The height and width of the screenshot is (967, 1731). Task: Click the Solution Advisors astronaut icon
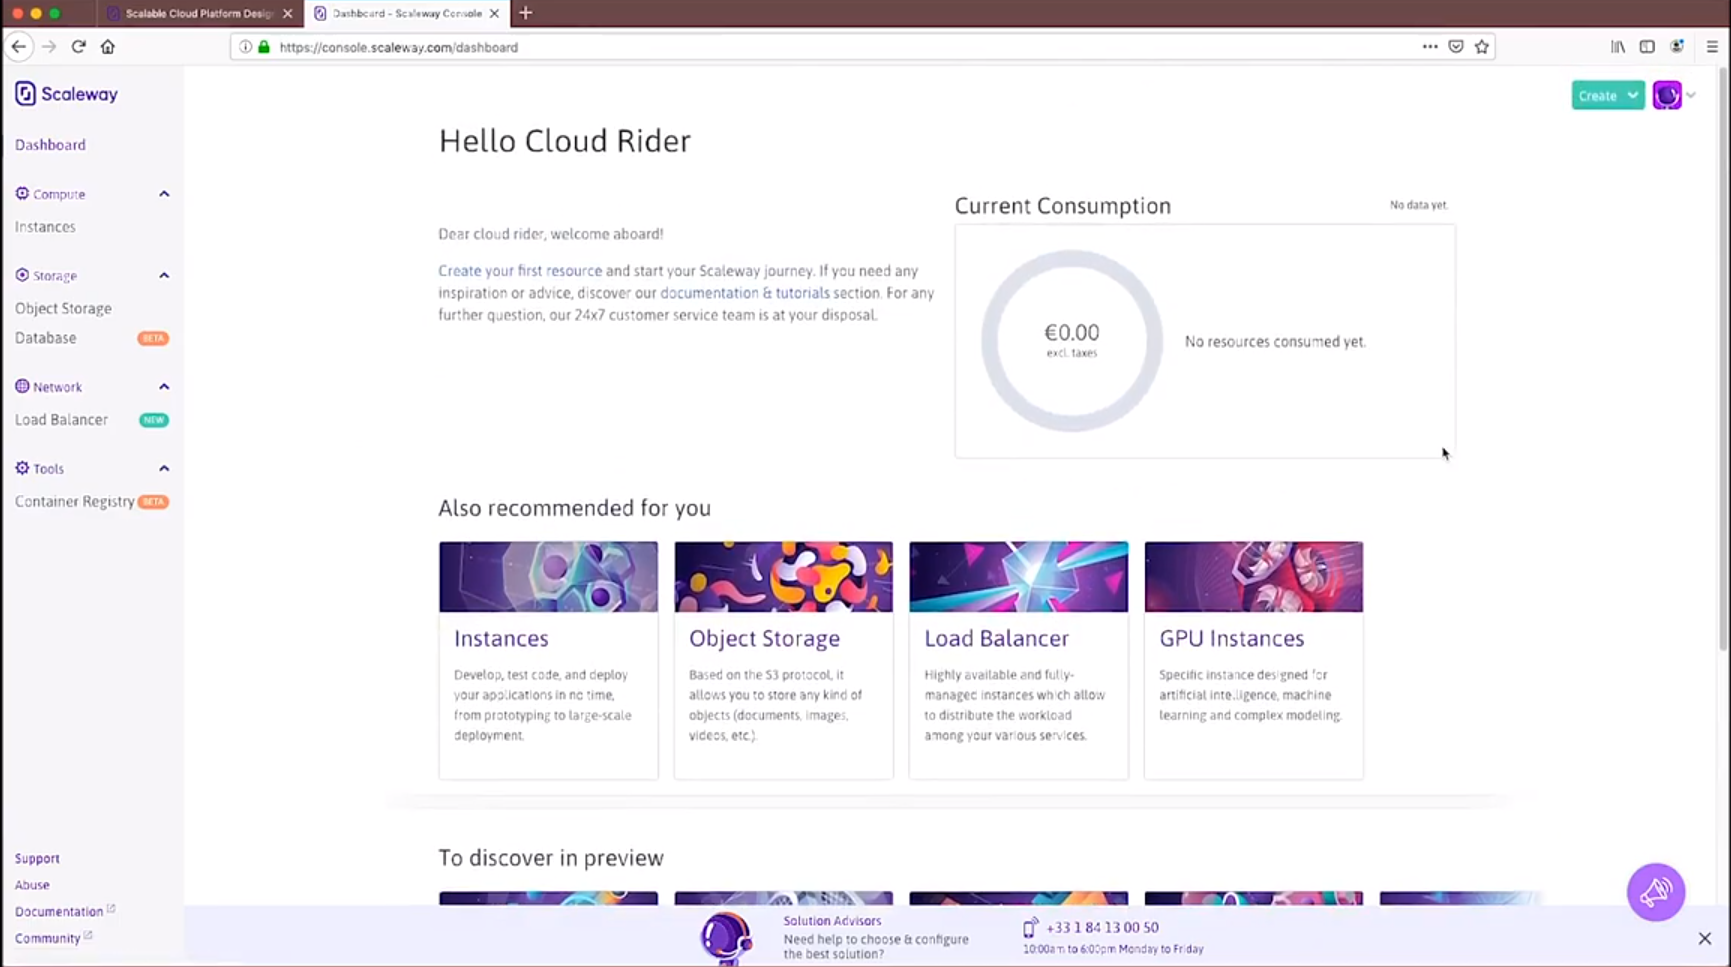[x=726, y=938]
